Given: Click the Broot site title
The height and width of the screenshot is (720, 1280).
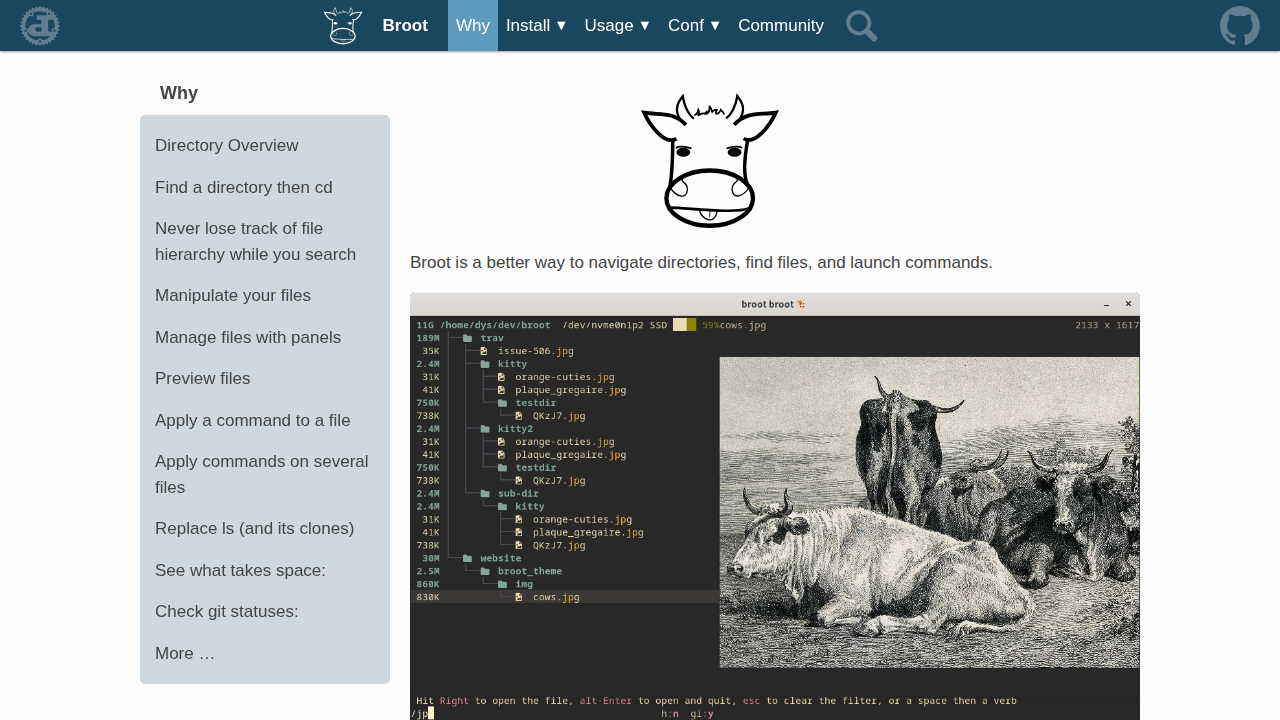Looking at the screenshot, I should point(405,26).
